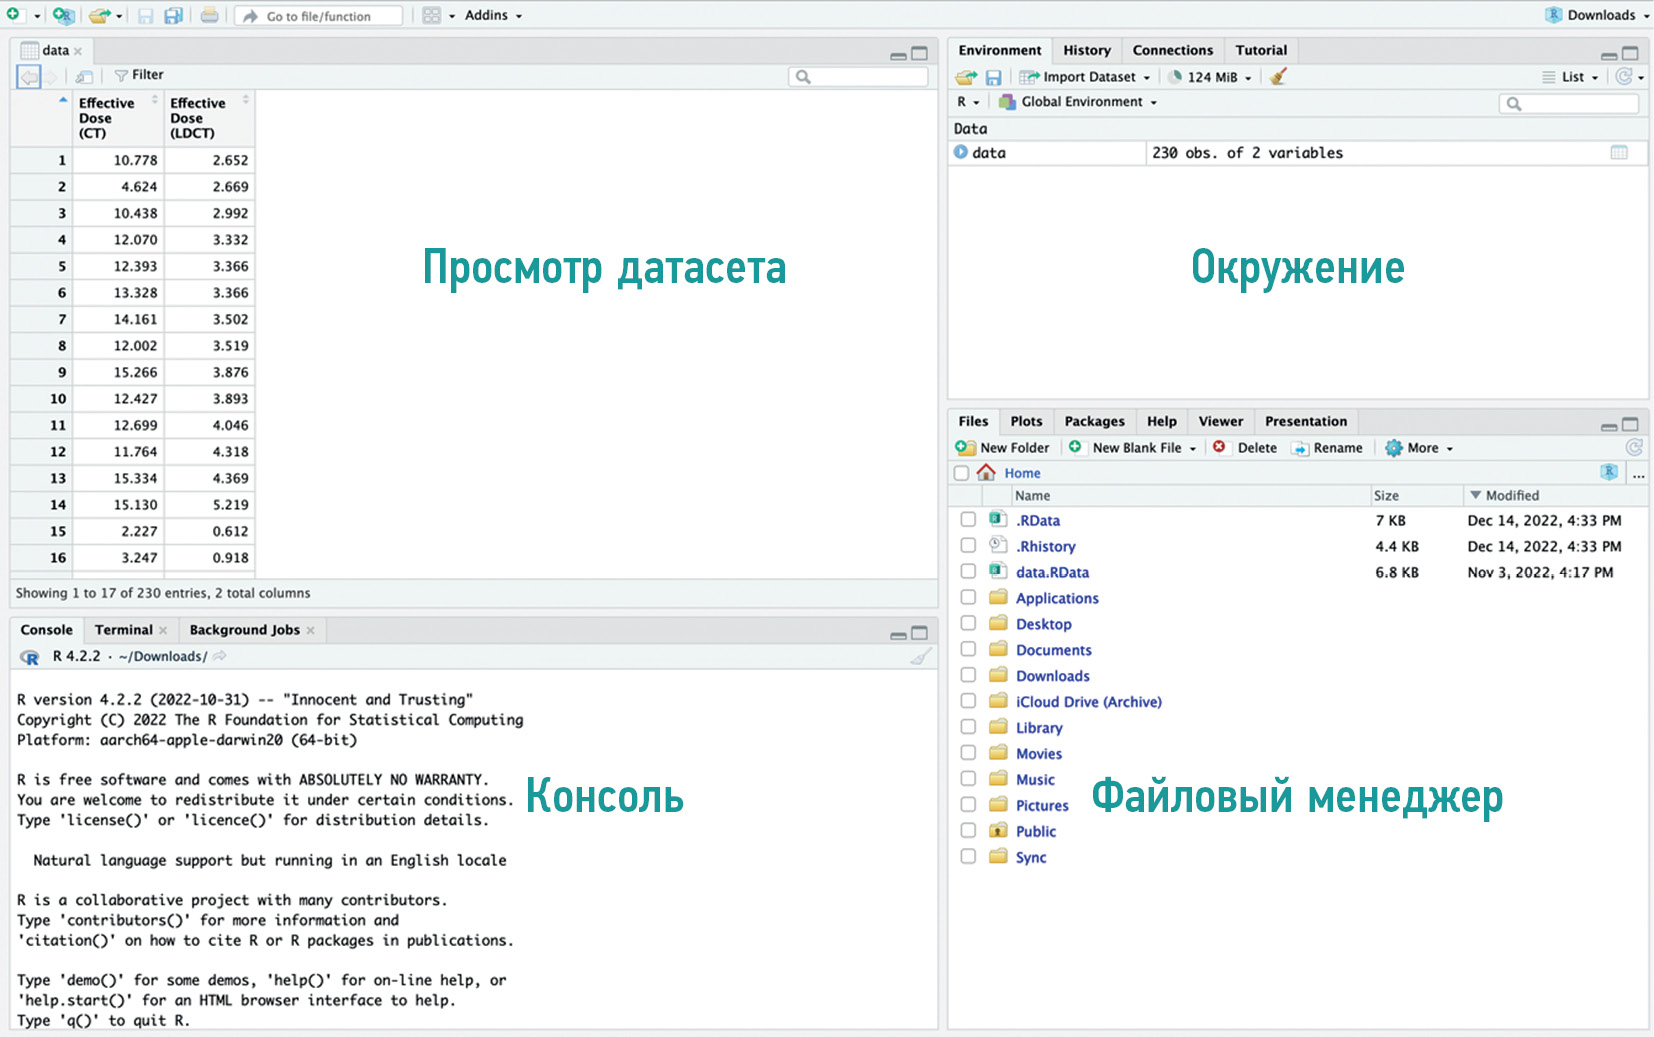Check the box next to data.RData
1654x1037 pixels.
(968, 572)
